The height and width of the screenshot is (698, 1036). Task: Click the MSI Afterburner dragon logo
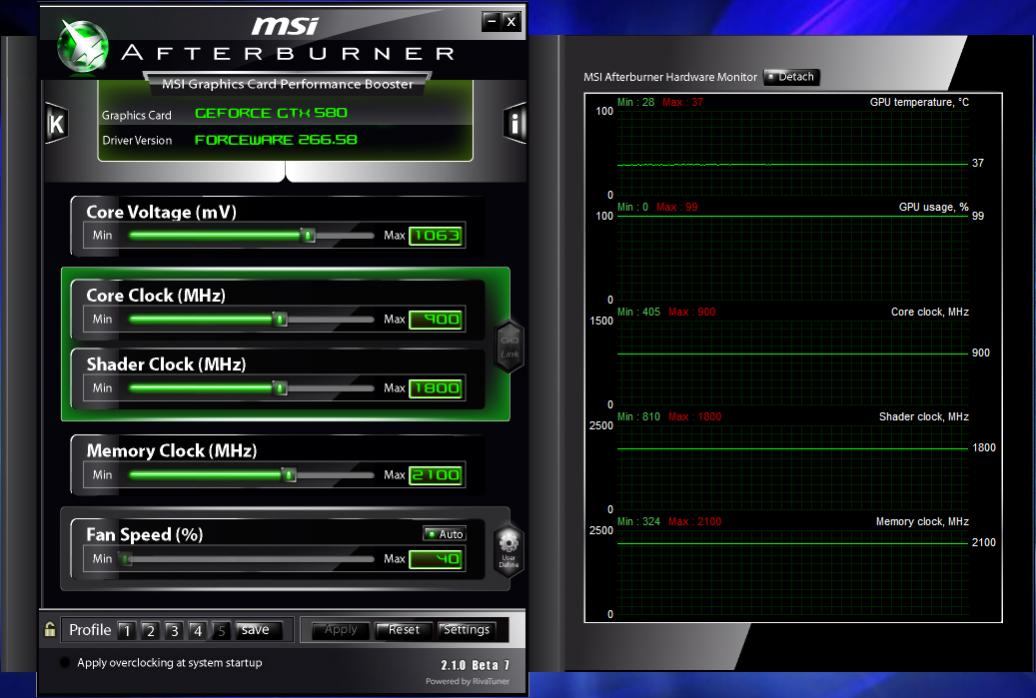83,46
